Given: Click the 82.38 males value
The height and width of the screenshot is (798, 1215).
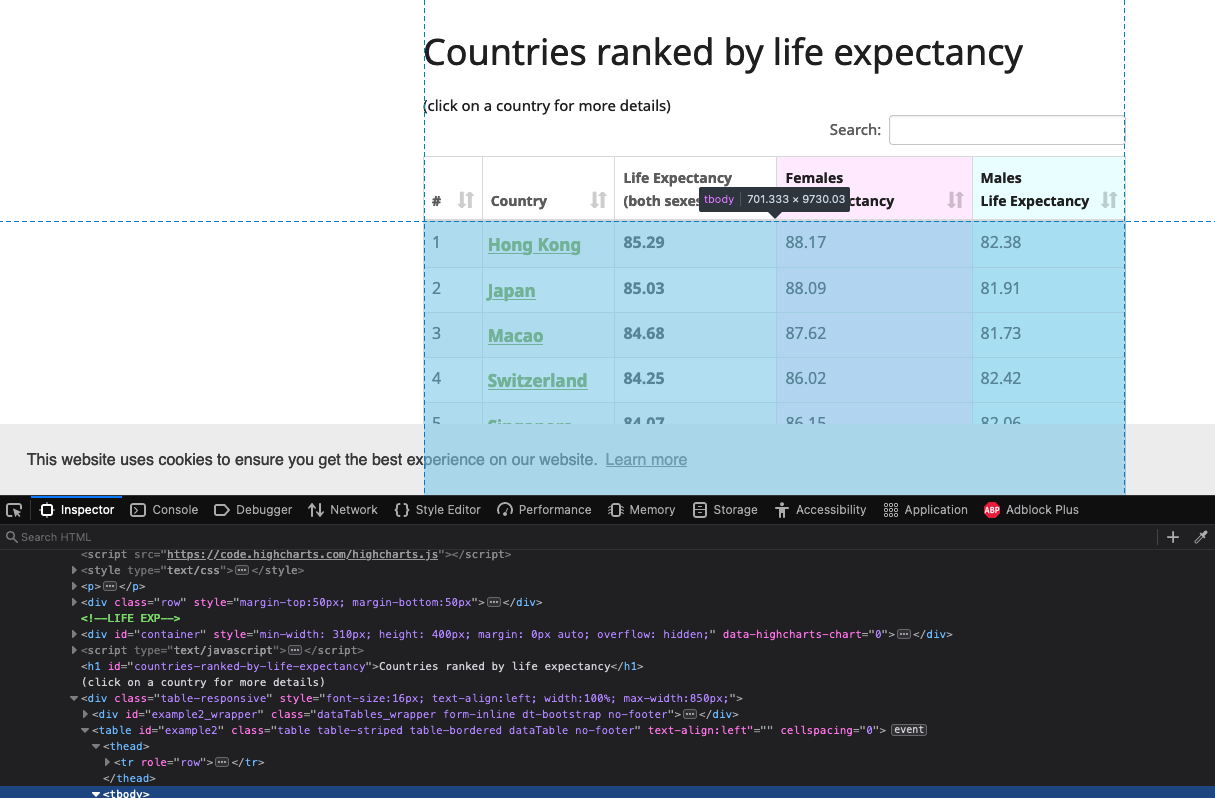Looking at the screenshot, I should pyautogui.click(x=1001, y=242).
